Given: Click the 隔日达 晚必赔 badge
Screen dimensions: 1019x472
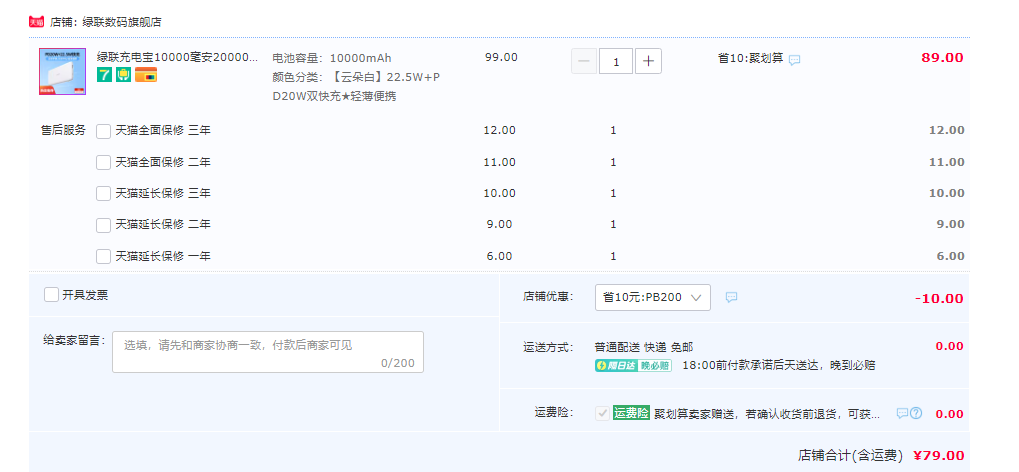Looking at the screenshot, I should 633,365.
